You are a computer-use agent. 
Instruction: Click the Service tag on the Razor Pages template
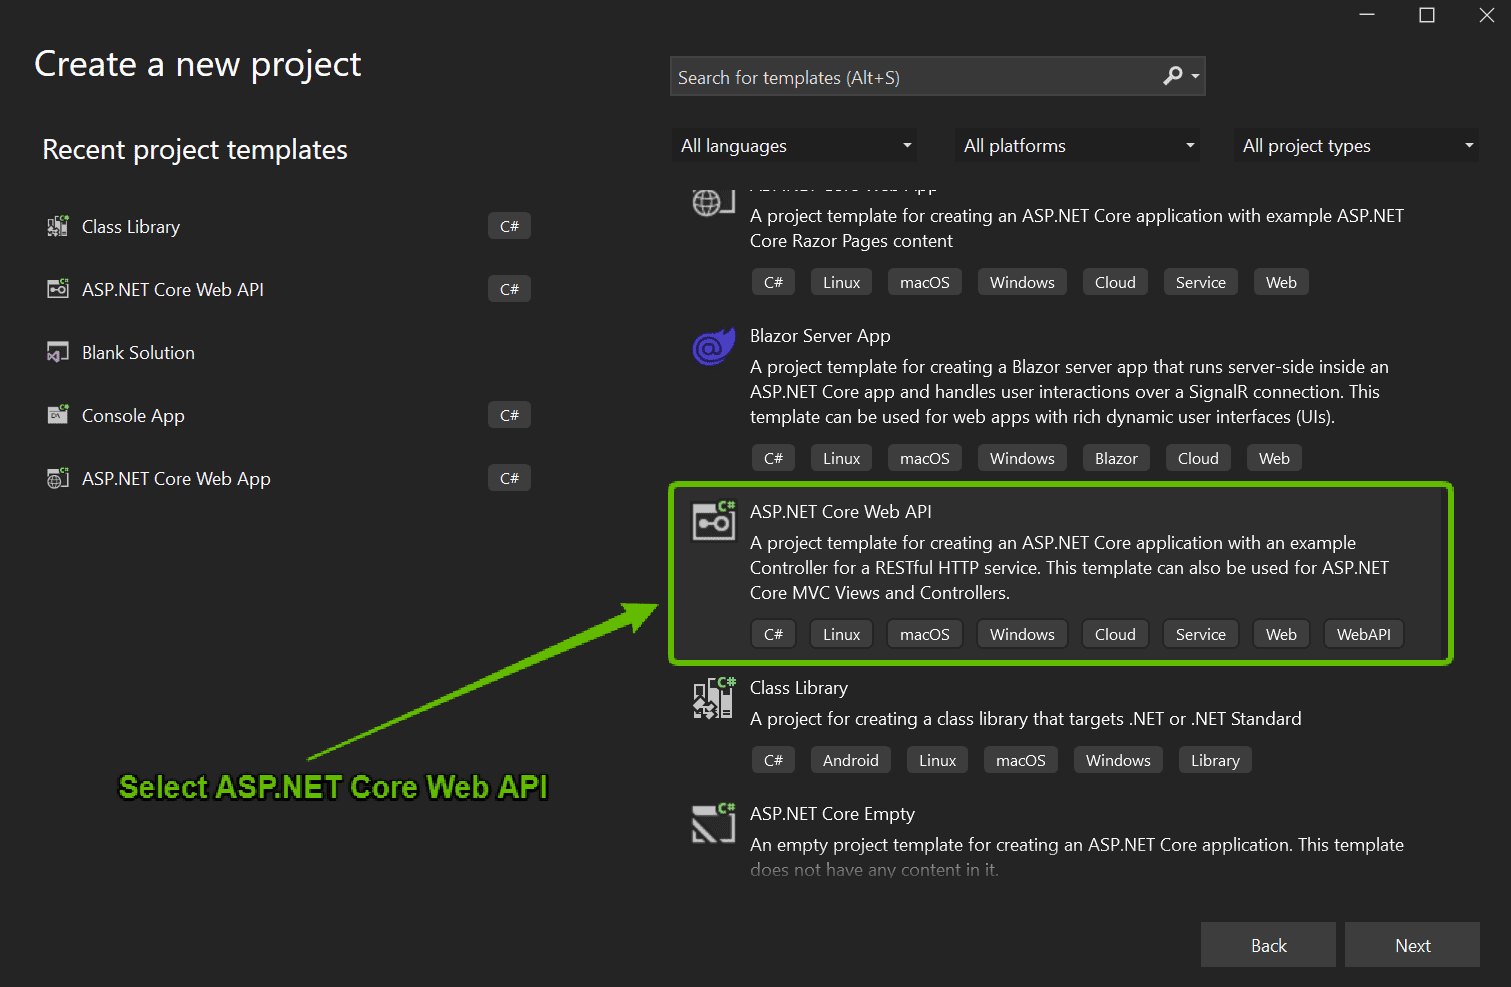(1201, 282)
